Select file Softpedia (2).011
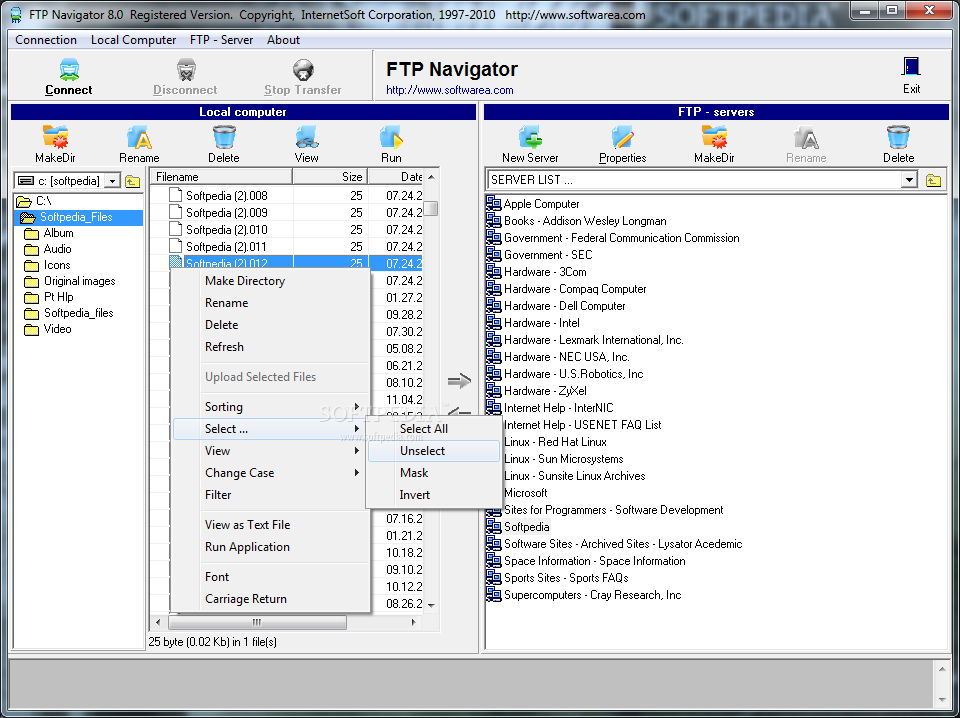Image resolution: width=960 pixels, height=718 pixels. click(227, 247)
